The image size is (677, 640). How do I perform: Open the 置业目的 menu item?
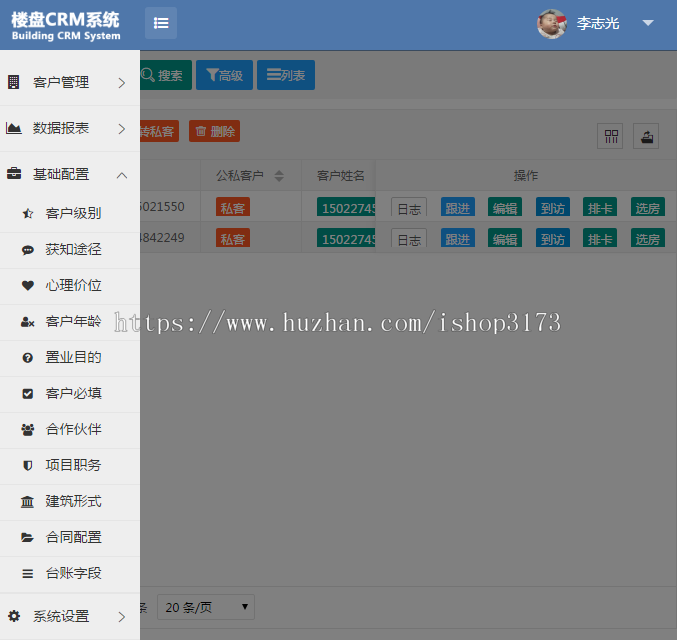(x=70, y=358)
